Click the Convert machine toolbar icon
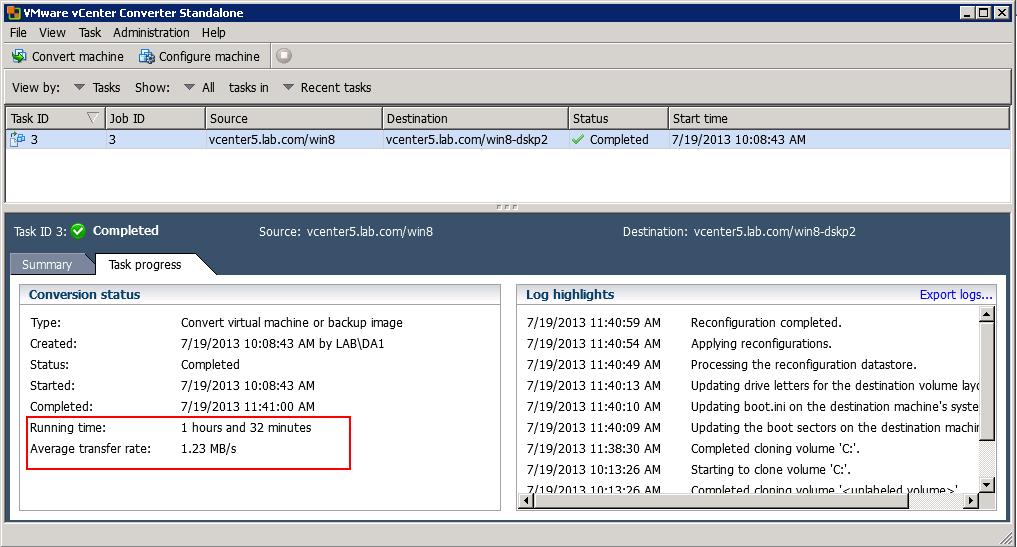 point(19,56)
